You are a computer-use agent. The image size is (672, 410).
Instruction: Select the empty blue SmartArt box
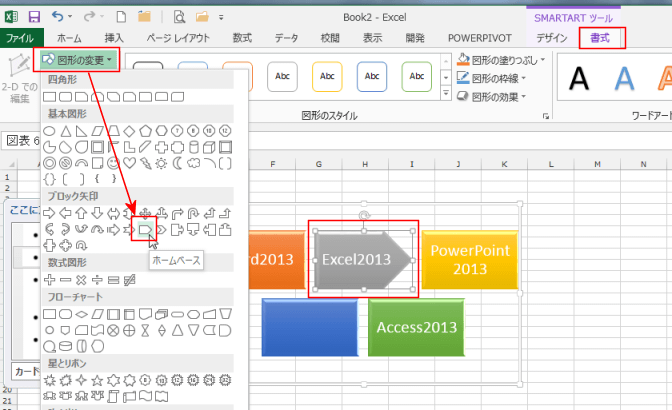310,327
